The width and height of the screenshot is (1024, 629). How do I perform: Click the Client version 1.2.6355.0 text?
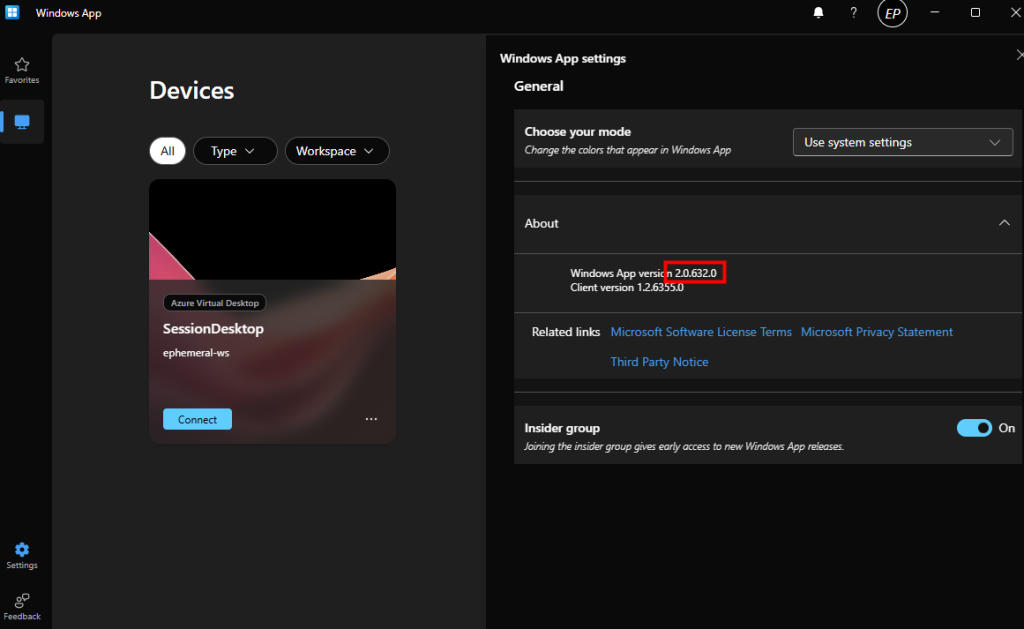click(x=627, y=287)
